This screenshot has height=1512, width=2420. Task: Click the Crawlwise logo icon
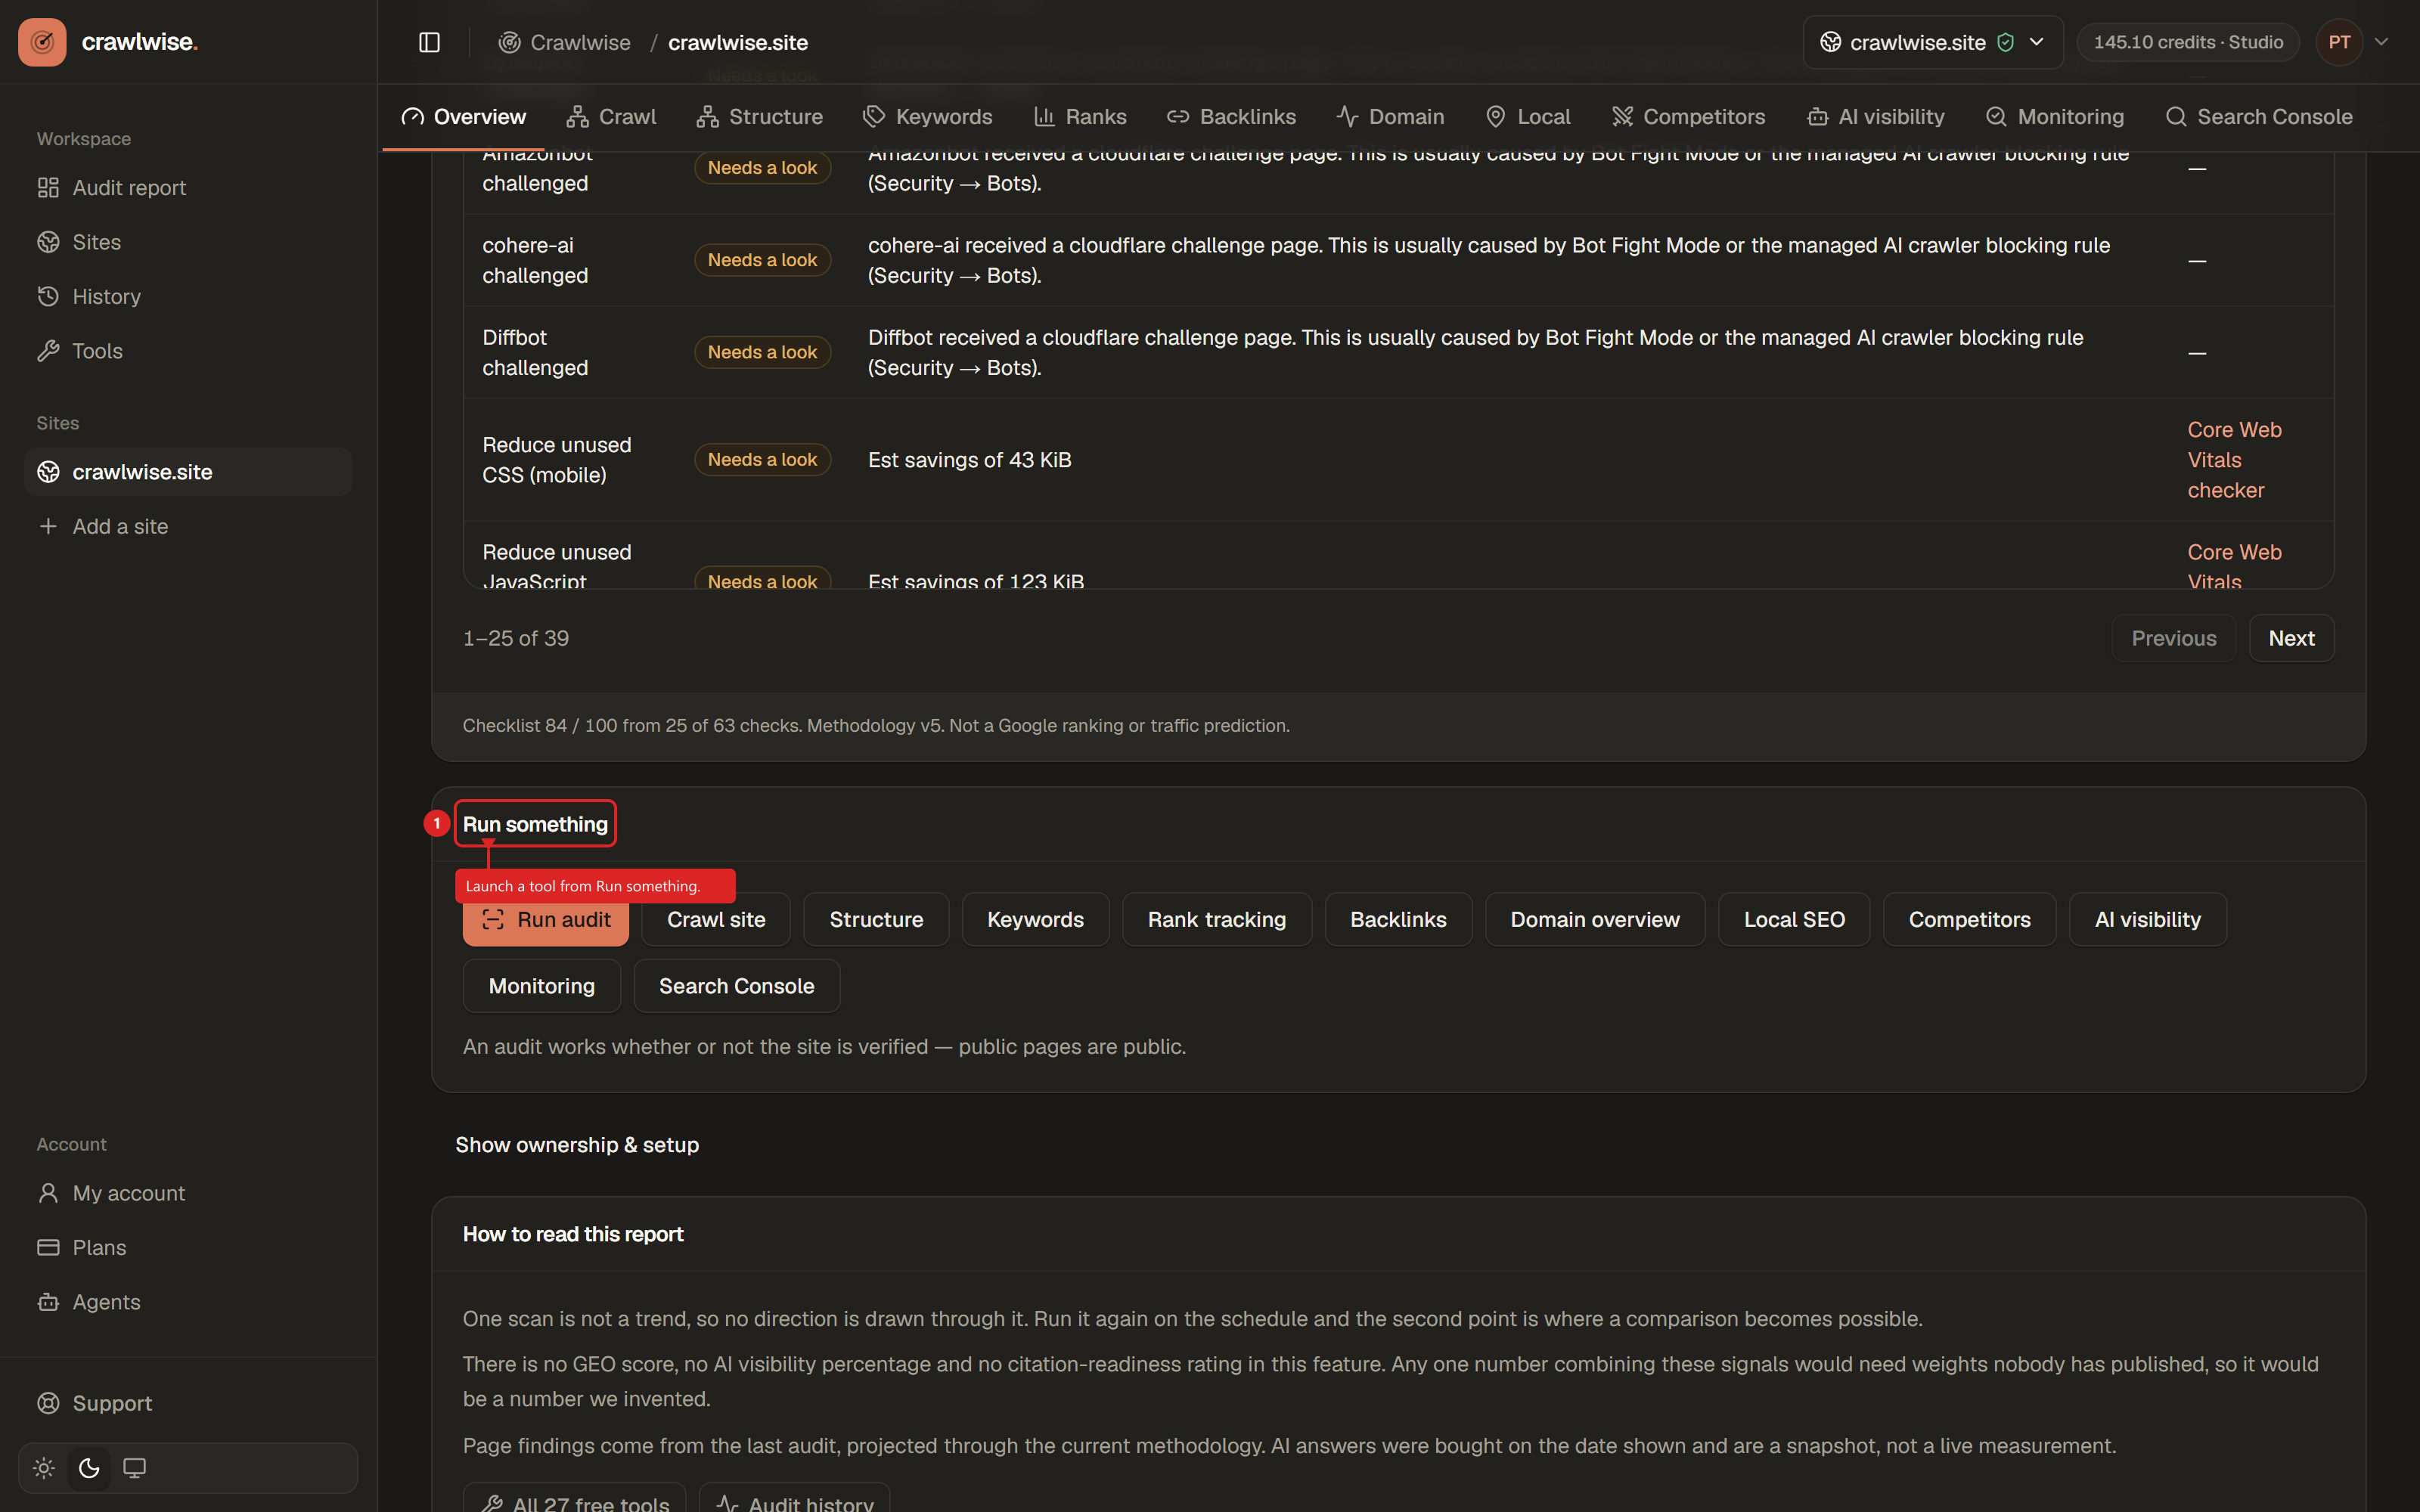(42, 42)
